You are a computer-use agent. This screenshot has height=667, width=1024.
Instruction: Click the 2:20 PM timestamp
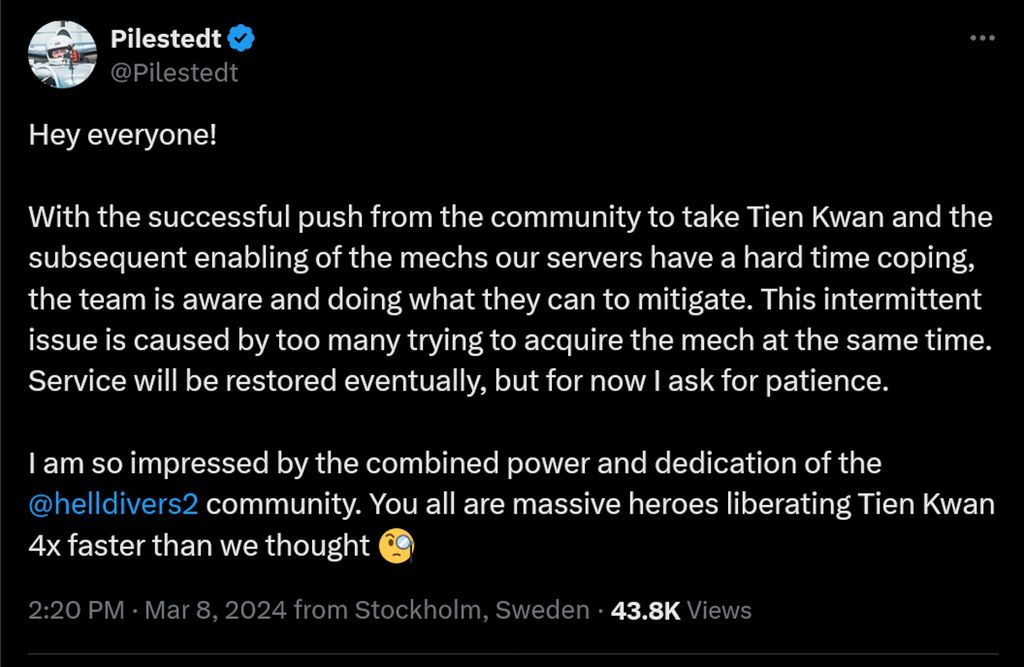(76, 610)
